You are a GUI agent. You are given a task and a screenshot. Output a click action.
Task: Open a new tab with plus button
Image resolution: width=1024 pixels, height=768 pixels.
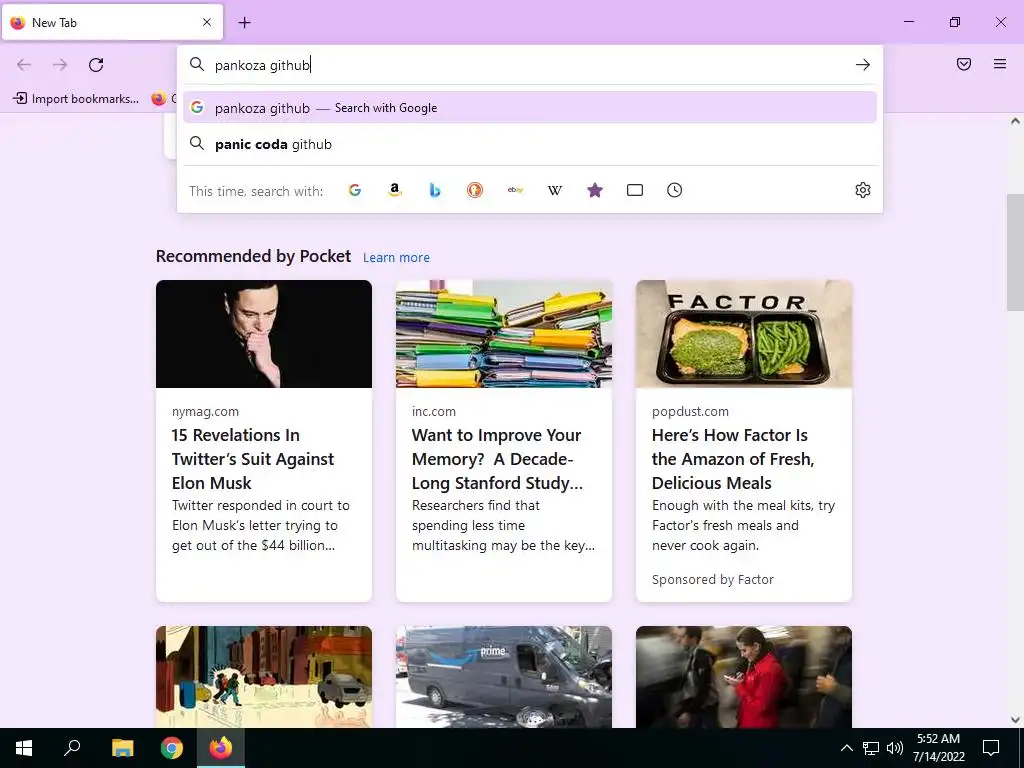244,23
